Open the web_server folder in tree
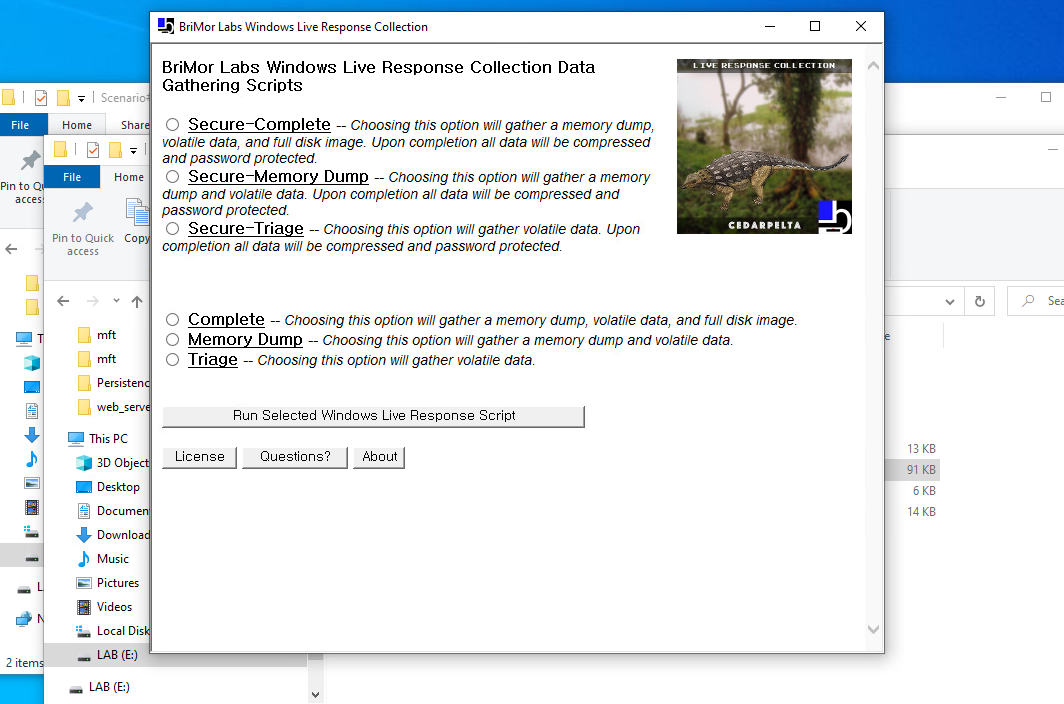The height and width of the screenshot is (704, 1064). [x=113, y=407]
